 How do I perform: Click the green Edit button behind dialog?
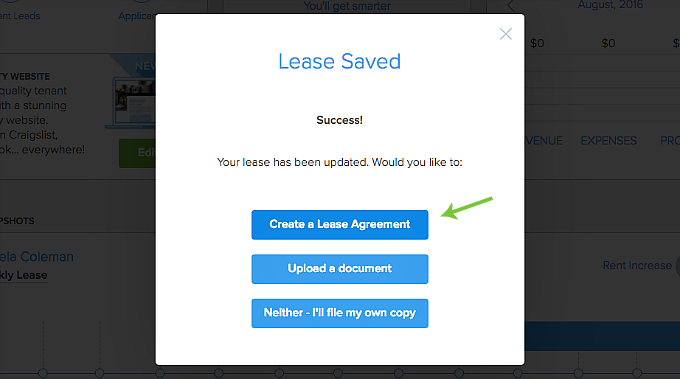pyautogui.click(x=137, y=153)
